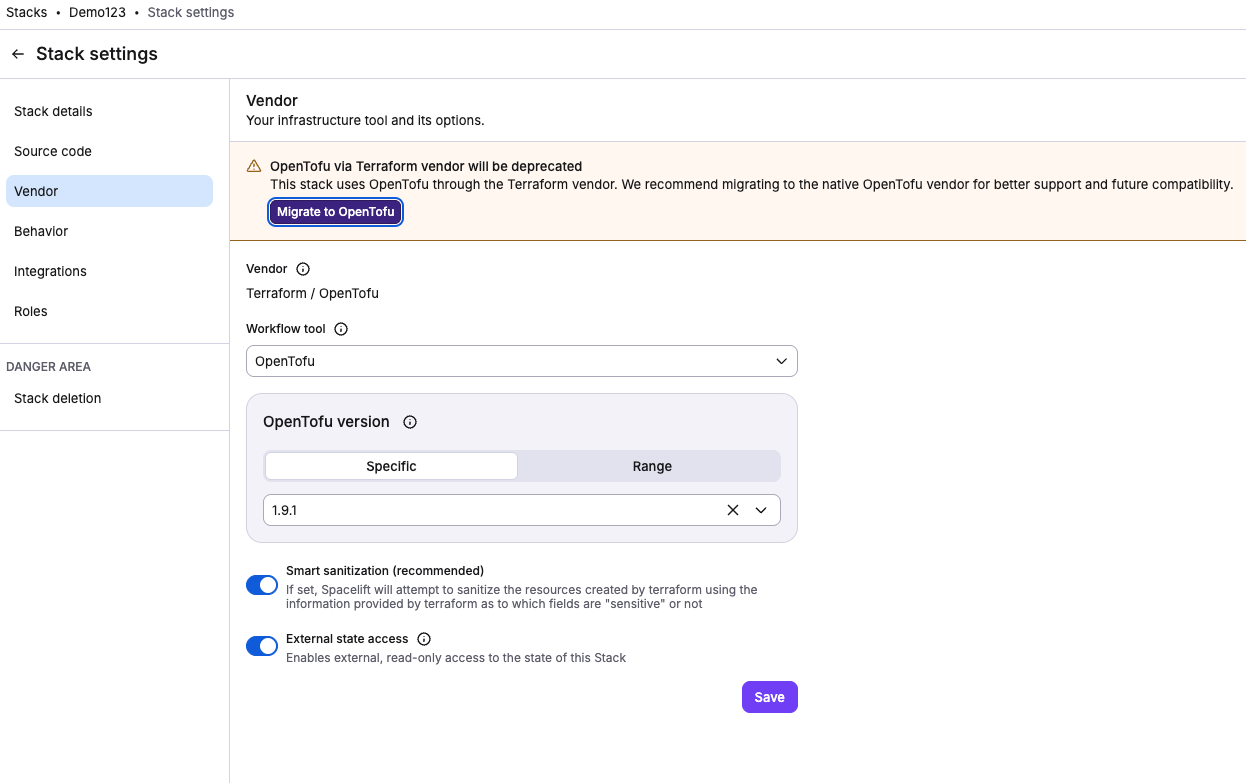Expand the 1.9.1 version dropdown arrow
1246x783 pixels.
click(761, 510)
